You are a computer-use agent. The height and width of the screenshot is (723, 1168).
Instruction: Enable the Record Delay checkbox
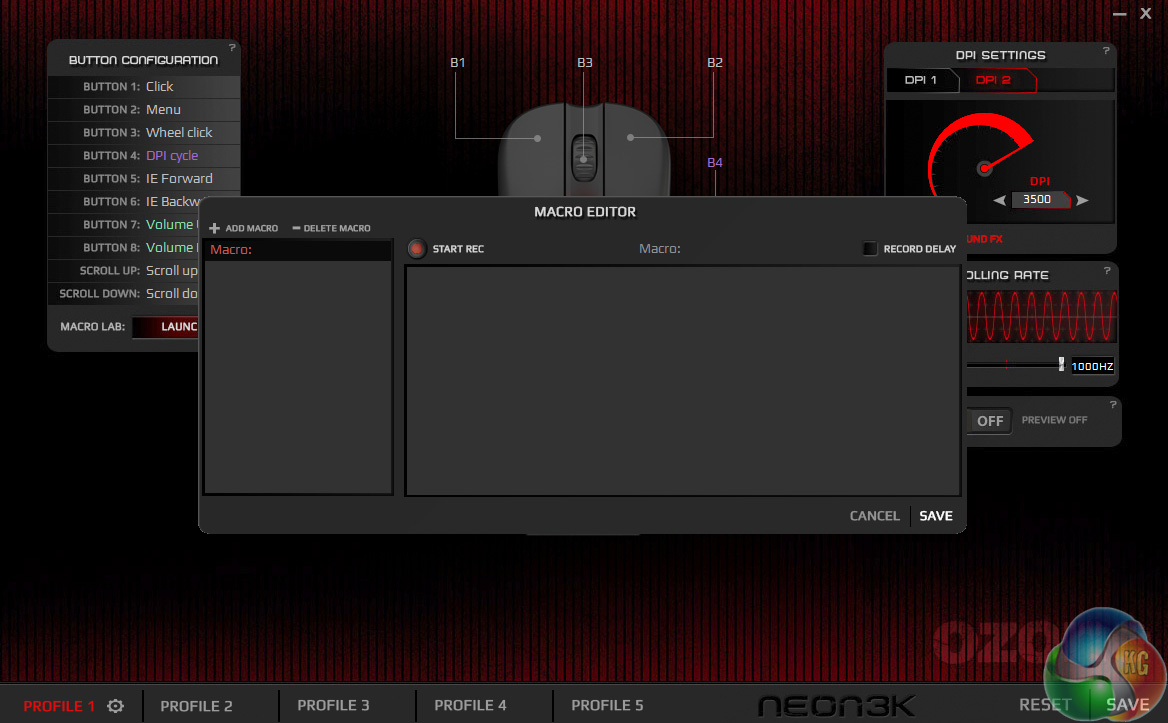pyautogui.click(x=869, y=249)
